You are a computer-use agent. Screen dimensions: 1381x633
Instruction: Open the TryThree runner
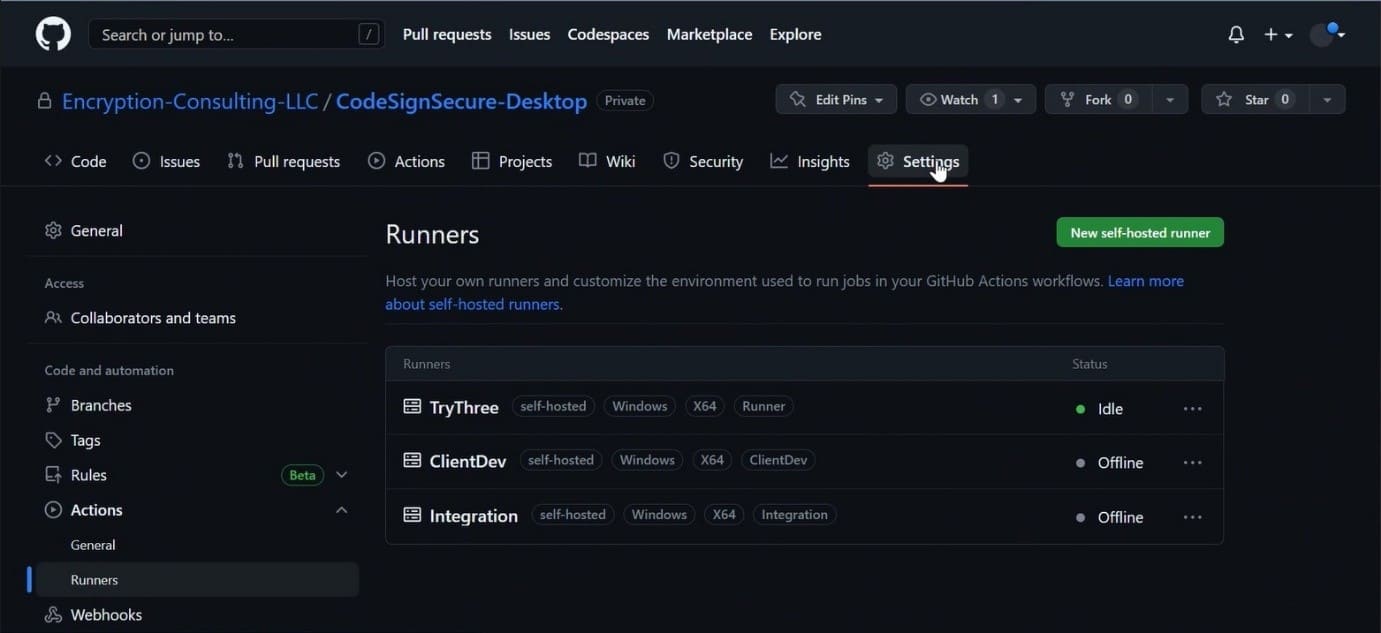(x=464, y=408)
